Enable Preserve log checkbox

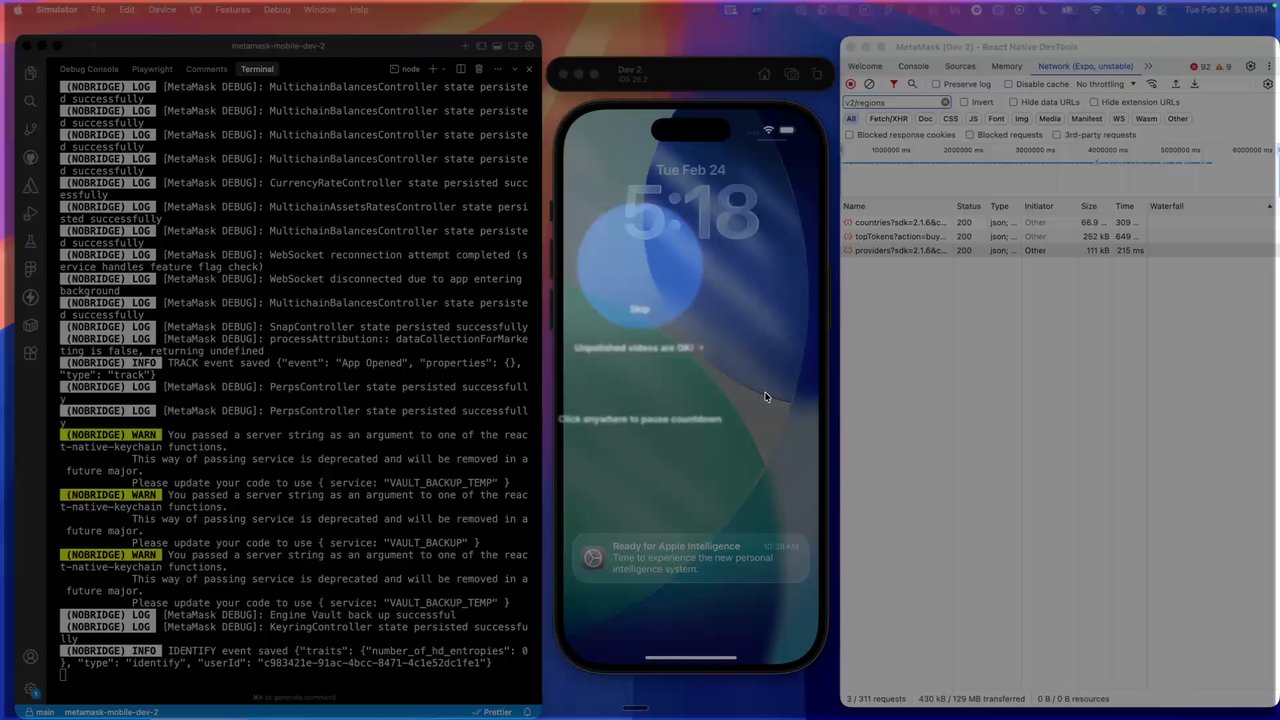(x=936, y=84)
